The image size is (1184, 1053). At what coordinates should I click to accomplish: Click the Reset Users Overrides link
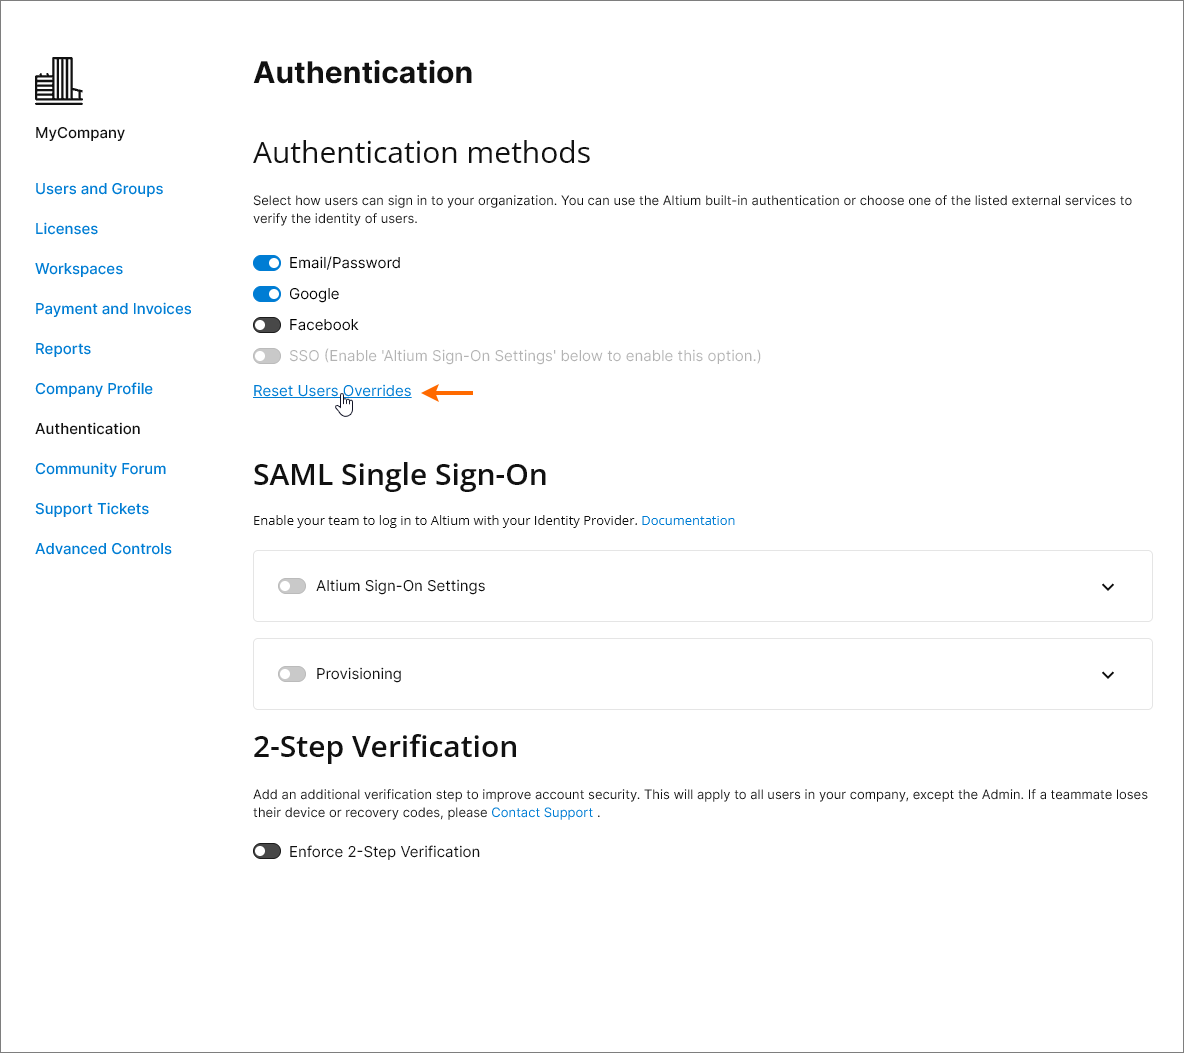pyautogui.click(x=332, y=391)
